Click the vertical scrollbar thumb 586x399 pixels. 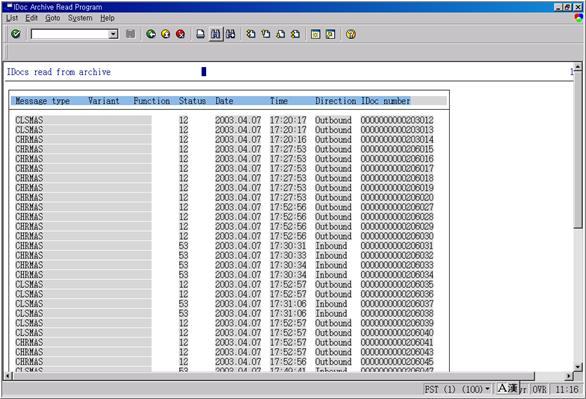click(x=578, y=149)
